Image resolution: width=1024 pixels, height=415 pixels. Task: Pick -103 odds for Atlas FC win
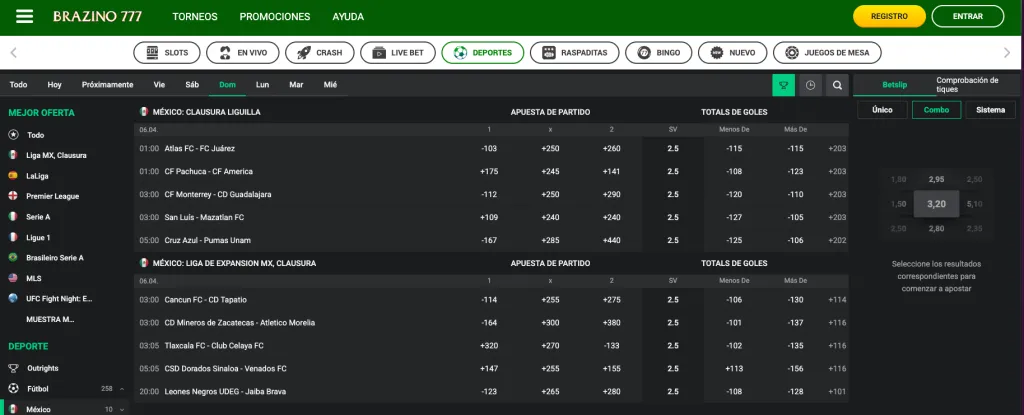click(x=488, y=148)
